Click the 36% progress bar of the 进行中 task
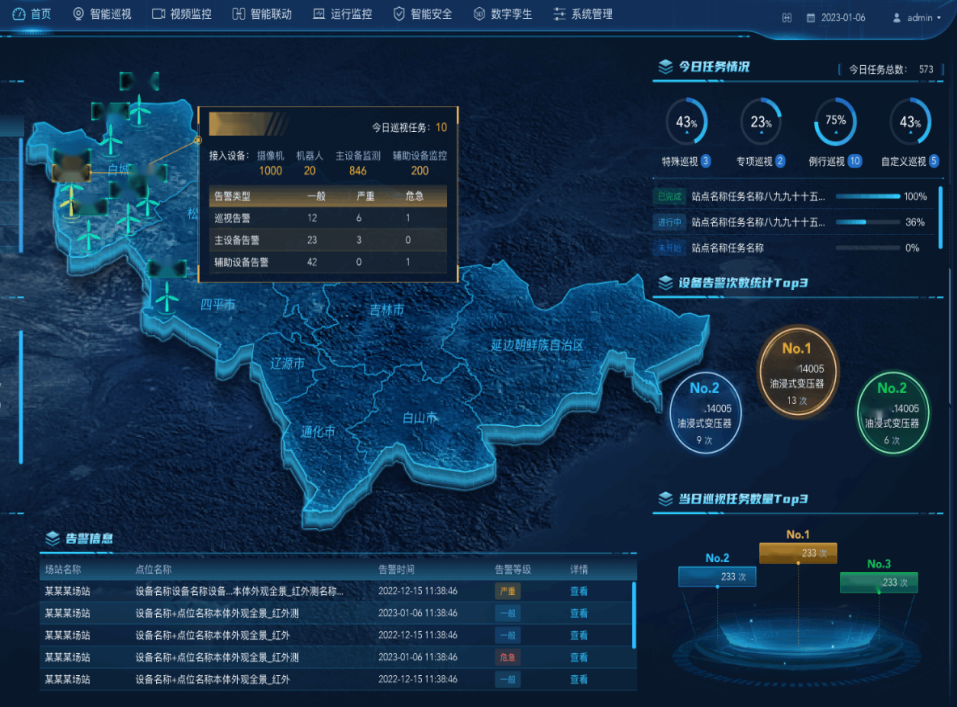The height and width of the screenshot is (707, 957). (x=866, y=222)
